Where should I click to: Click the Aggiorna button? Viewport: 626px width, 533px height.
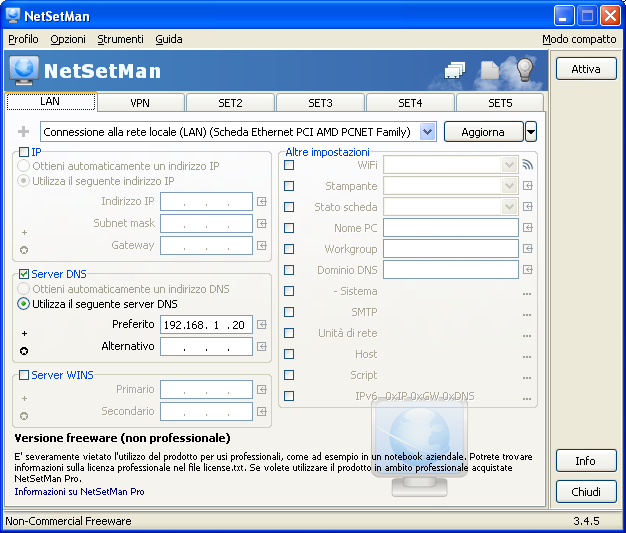click(x=483, y=132)
